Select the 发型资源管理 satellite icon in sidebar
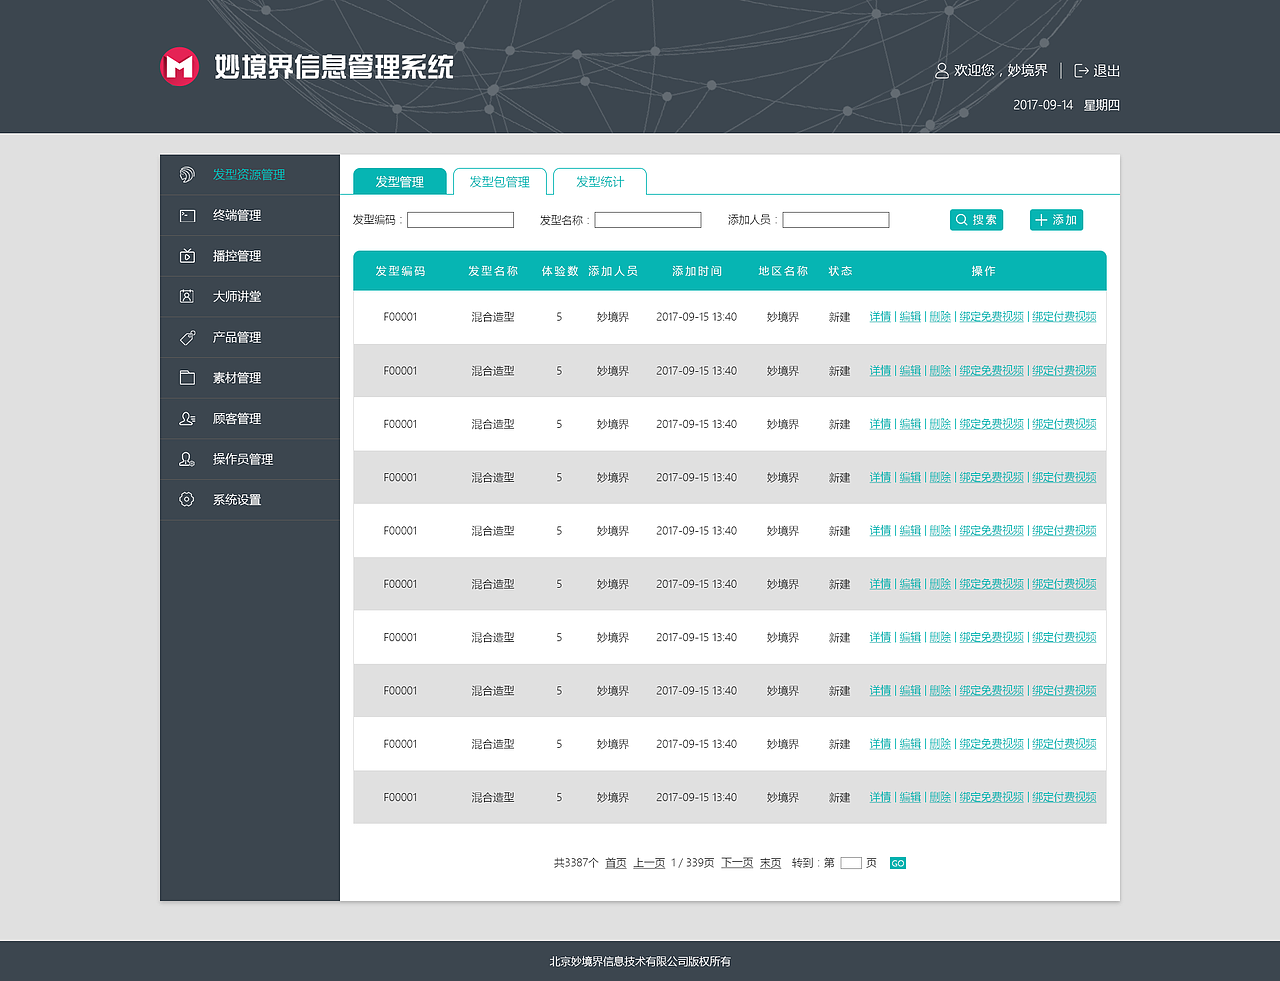The height and width of the screenshot is (981, 1280). pyautogui.click(x=186, y=173)
